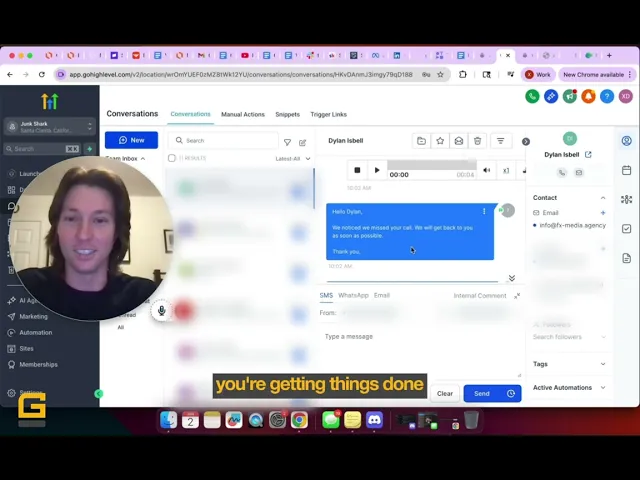Click the email contact envelope icon
Viewport: 640px width, 480px height.
(x=579, y=173)
